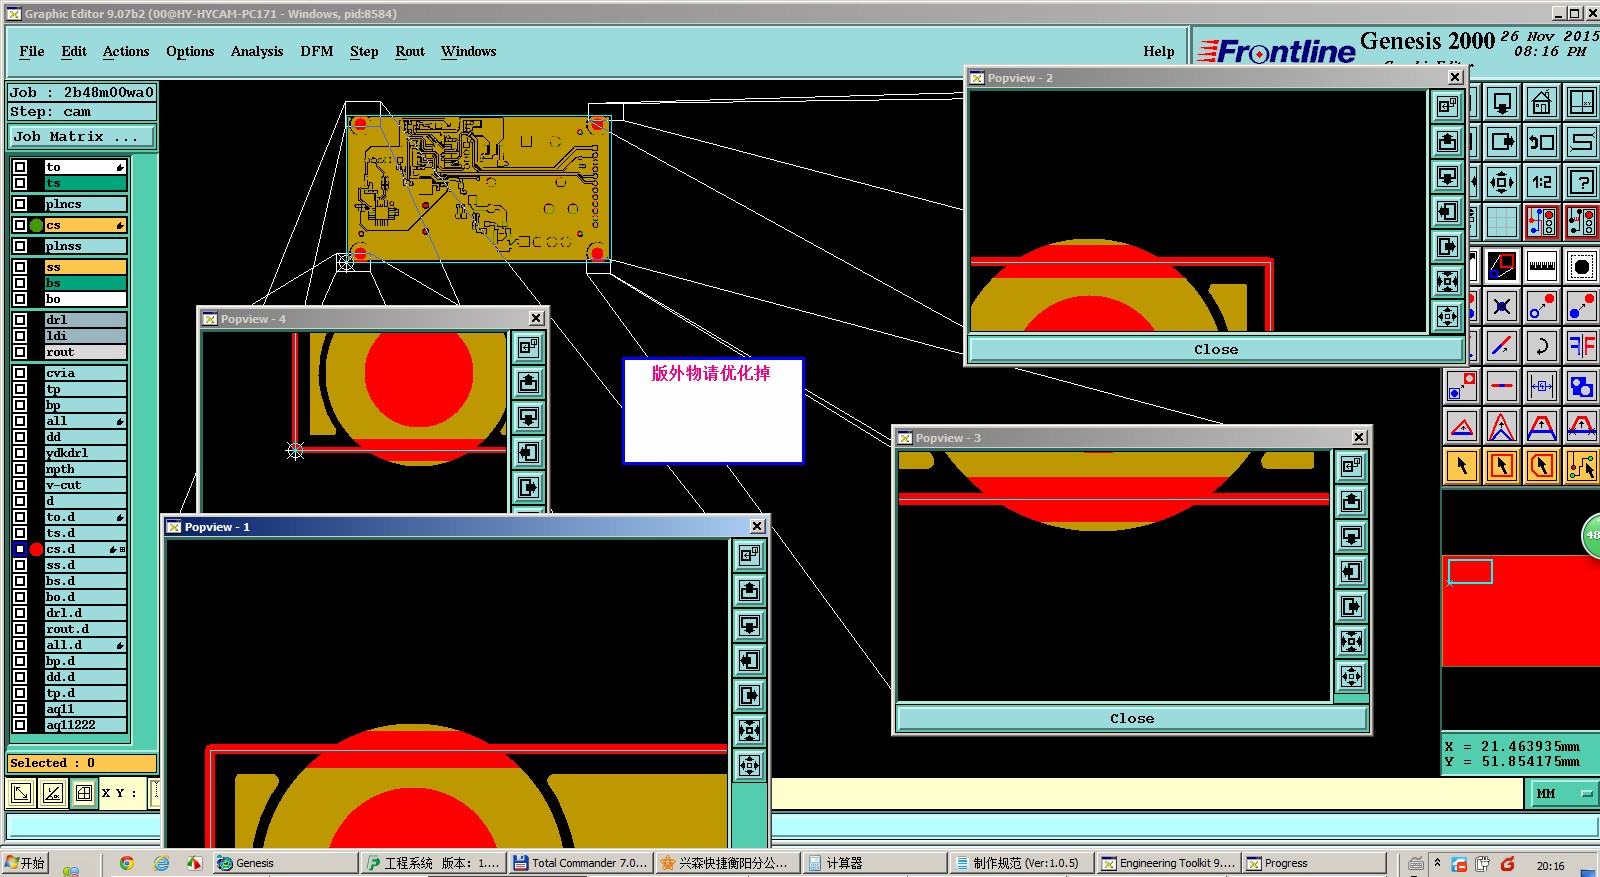The width and height of the screenshot is (1600, 877).
Task: Open the Progress taskbar item
Action: coord(1314,863)
